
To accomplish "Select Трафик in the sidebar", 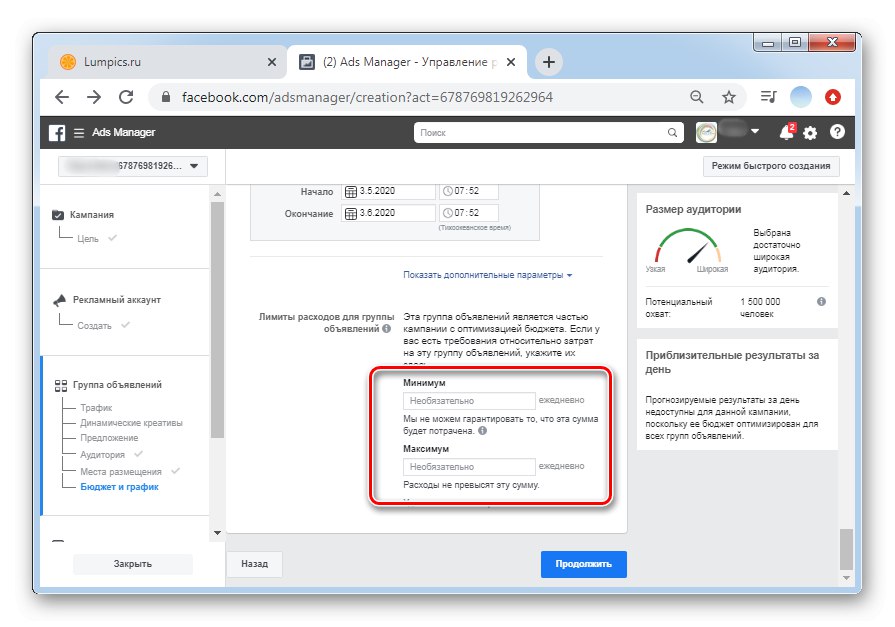I will [x=96, y=408].
